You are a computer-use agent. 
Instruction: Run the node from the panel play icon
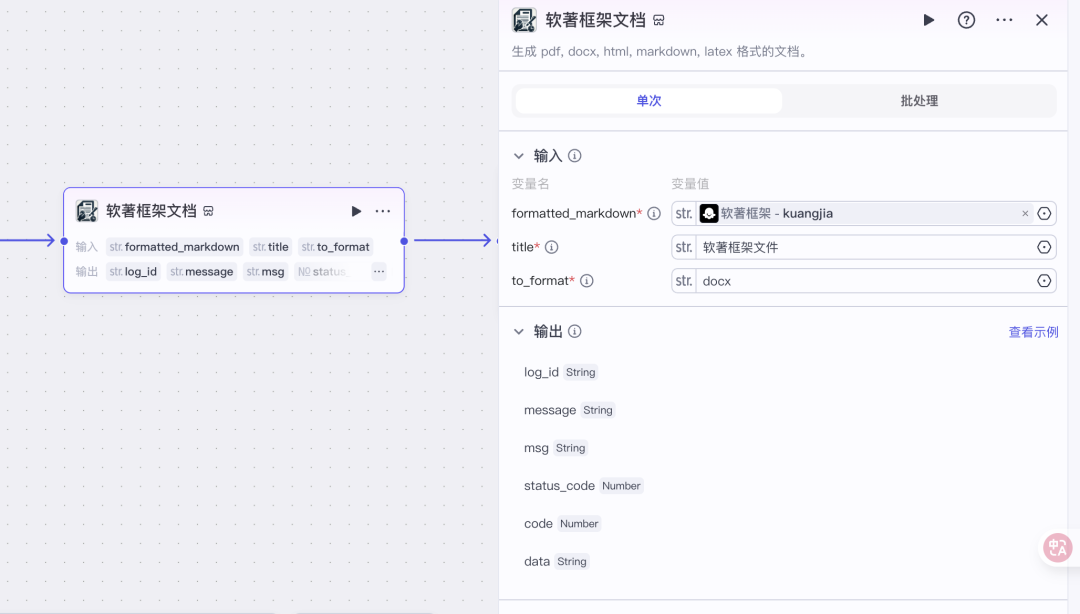[x=928, y=20]
